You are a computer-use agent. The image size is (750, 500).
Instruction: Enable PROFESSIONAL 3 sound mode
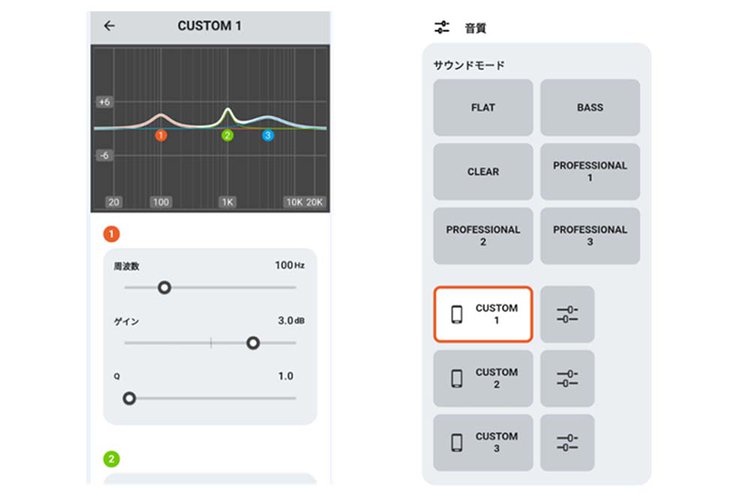coord(590,236)
